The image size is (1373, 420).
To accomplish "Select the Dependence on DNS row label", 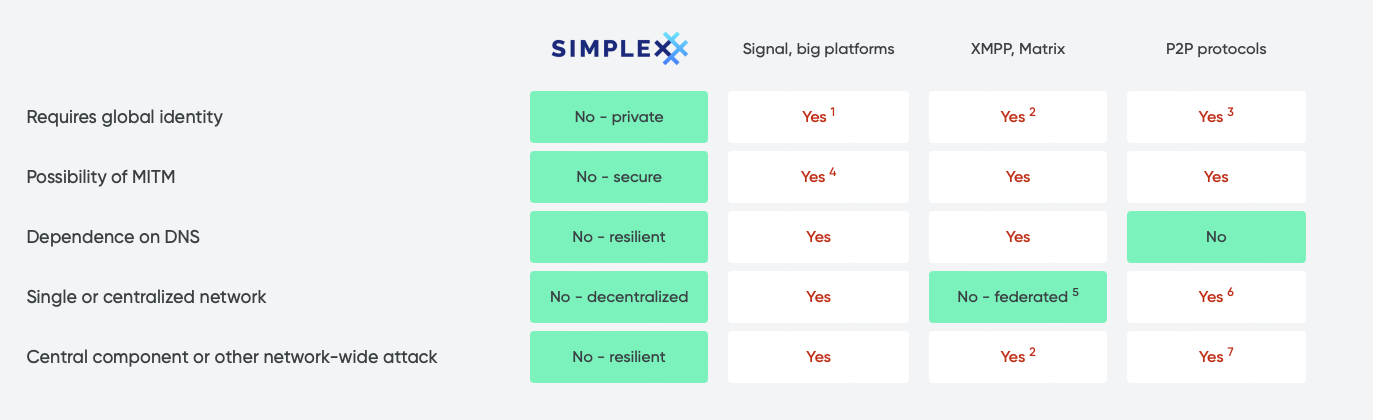I will 108,237.
